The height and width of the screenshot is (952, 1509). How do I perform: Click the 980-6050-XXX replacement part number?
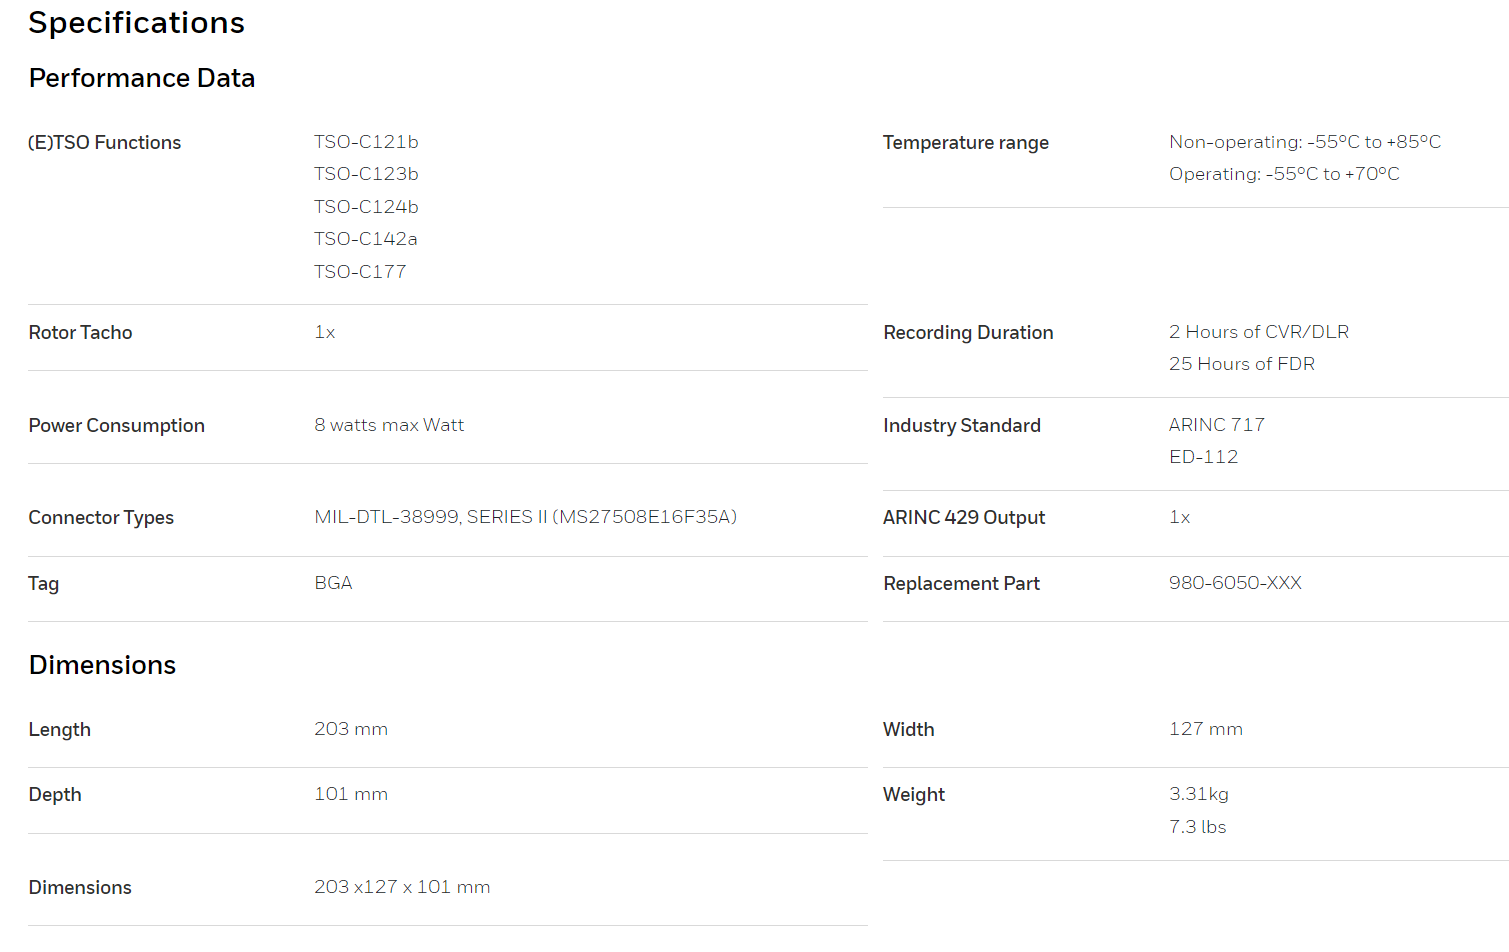(x=1235, y=583)
